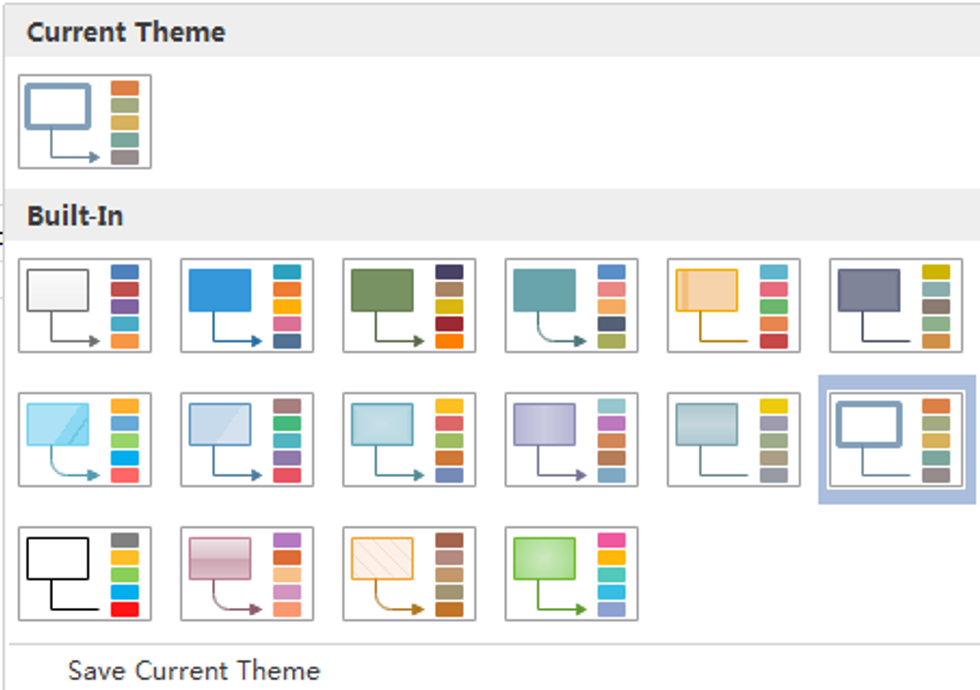980x690 pixels.
Task: Apply the soft teal theme in middle row
Action: pyautogui.click(x=410, y=438)
